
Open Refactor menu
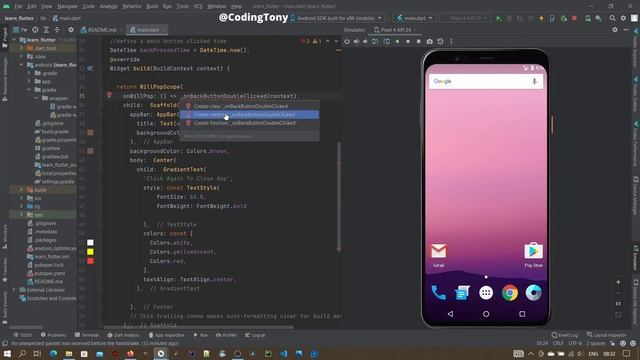[132, 7]
